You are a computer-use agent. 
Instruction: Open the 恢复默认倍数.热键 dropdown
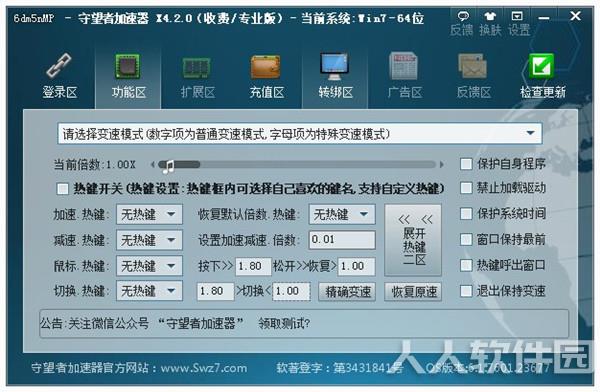tap(342, 214)
